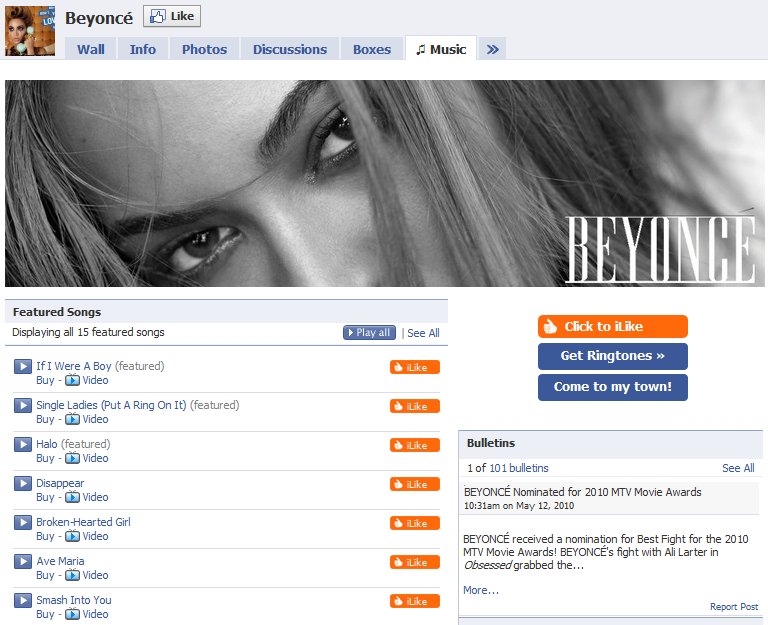See All featured songs
Image resolution: width=768 pixels, height=625 pixels.
pyautogui.click(x=423, y=333)
